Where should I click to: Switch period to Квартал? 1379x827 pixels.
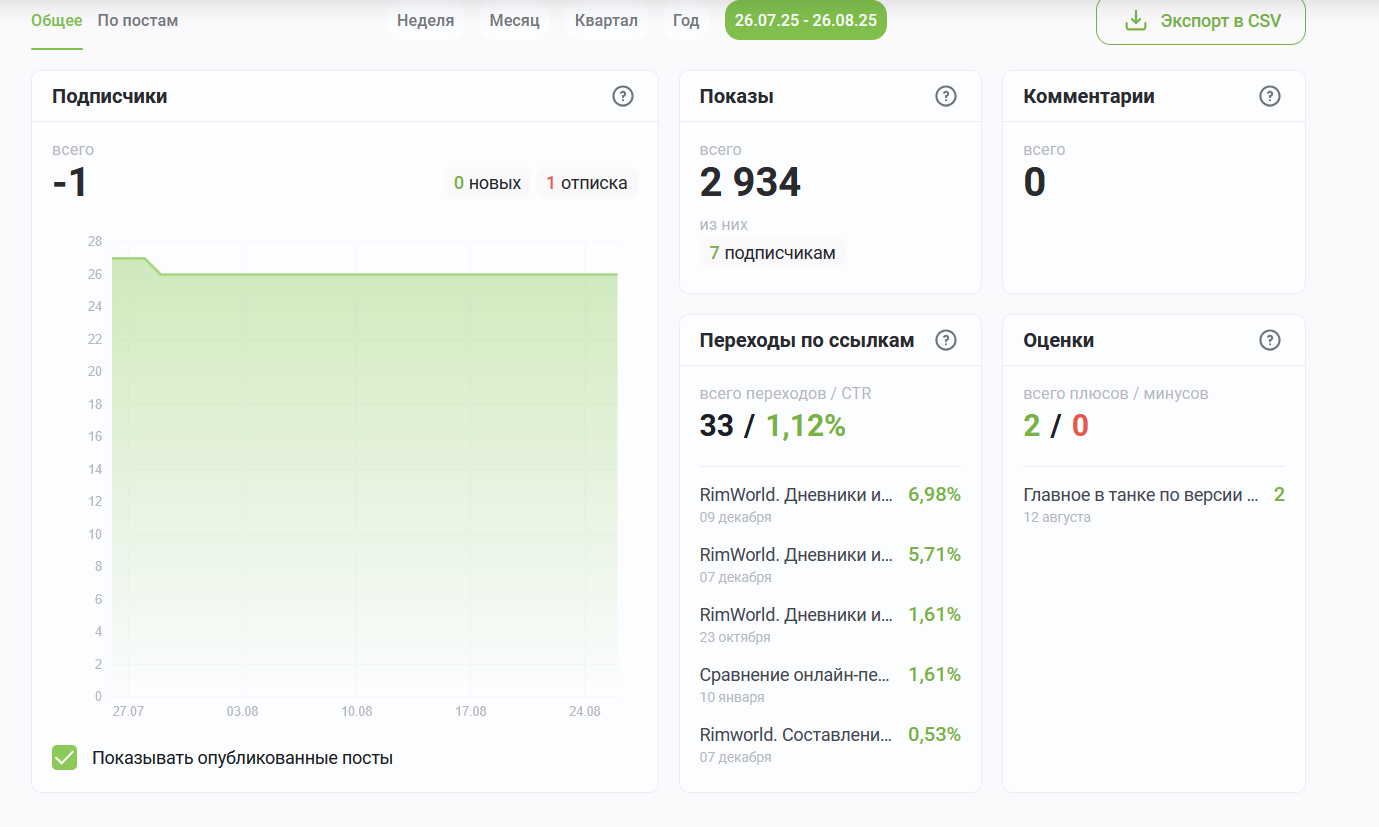(x=606, y=21)
